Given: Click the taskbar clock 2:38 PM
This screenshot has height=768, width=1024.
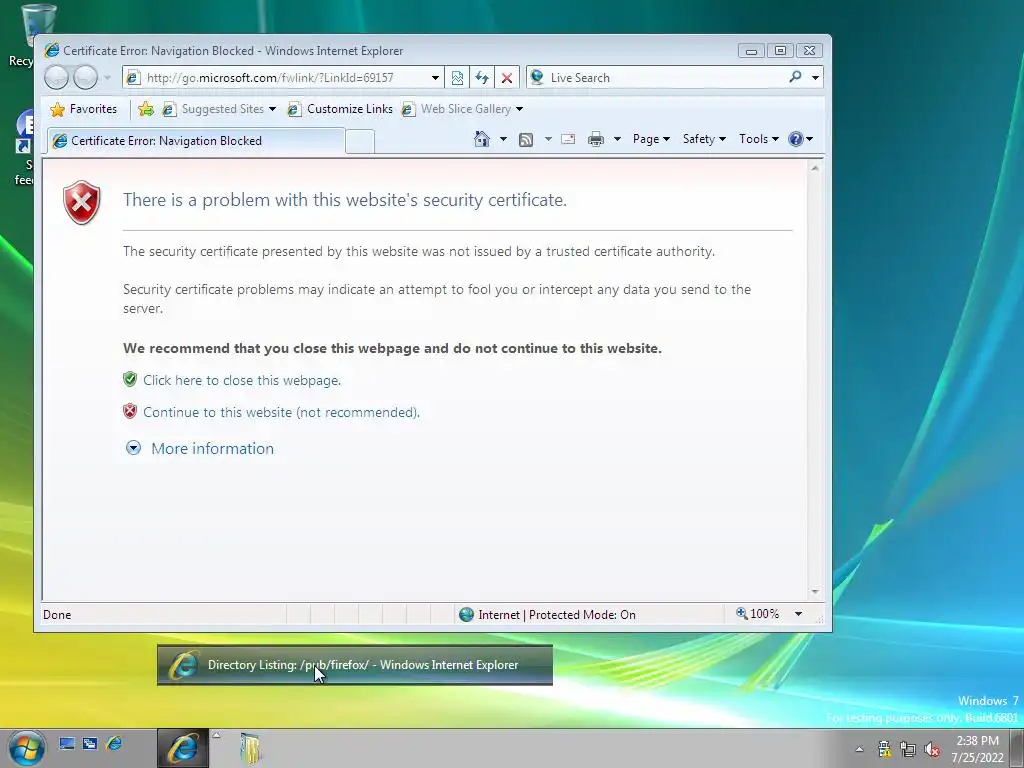Looking at the screenshot, I should [x=978, y=741].
